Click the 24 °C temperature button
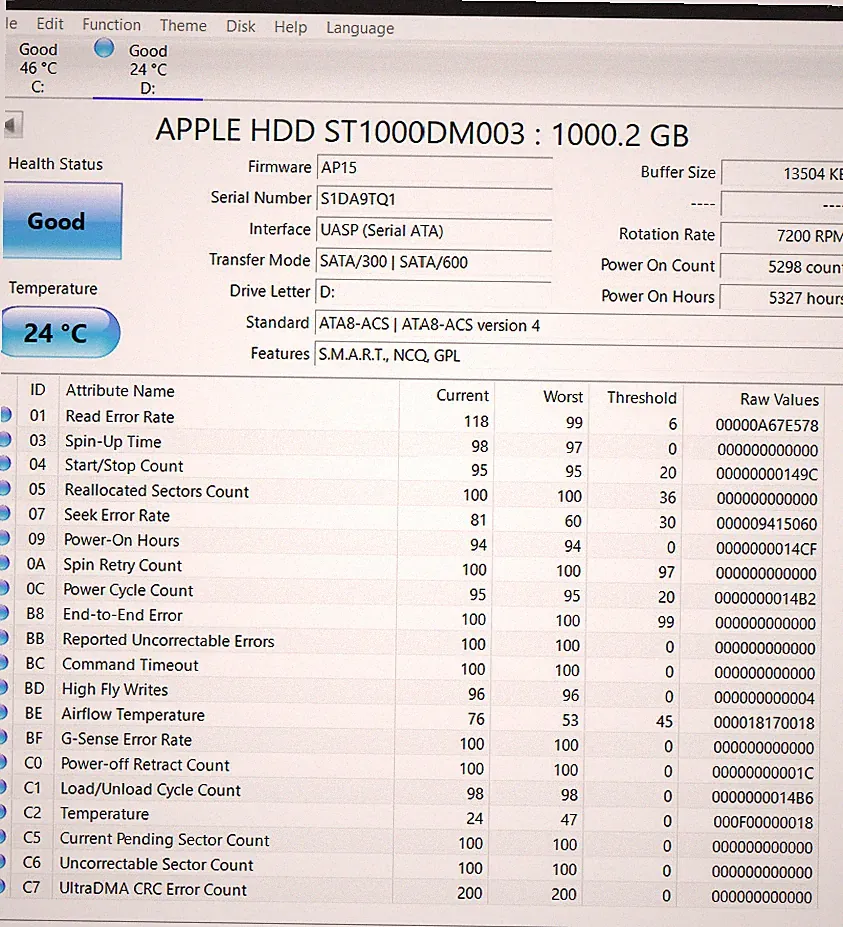Image resolution: width=843 pixels, height=927 pixels. click(x=60, y=332)
